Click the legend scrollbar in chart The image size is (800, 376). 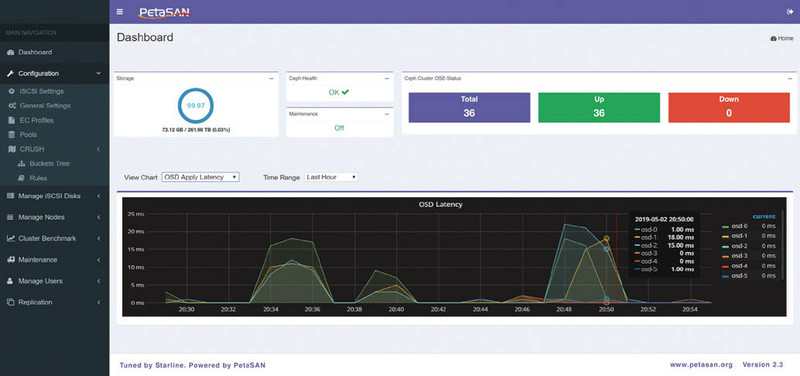[783, 244]
